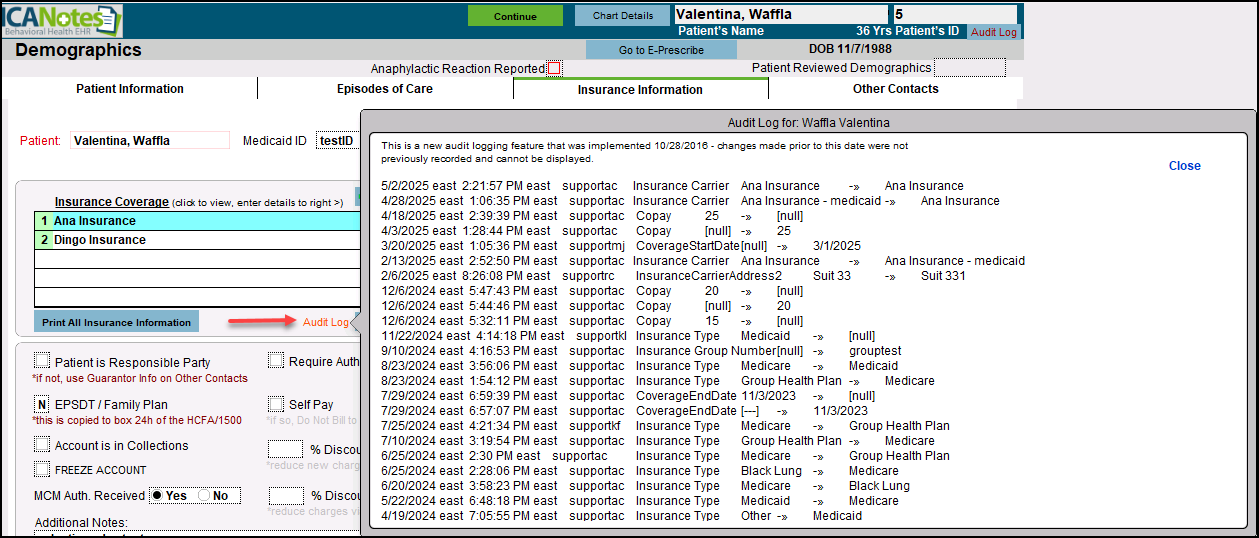1259x538 pixels.
Task: Open Chart Details
Action: coord(623,16)
